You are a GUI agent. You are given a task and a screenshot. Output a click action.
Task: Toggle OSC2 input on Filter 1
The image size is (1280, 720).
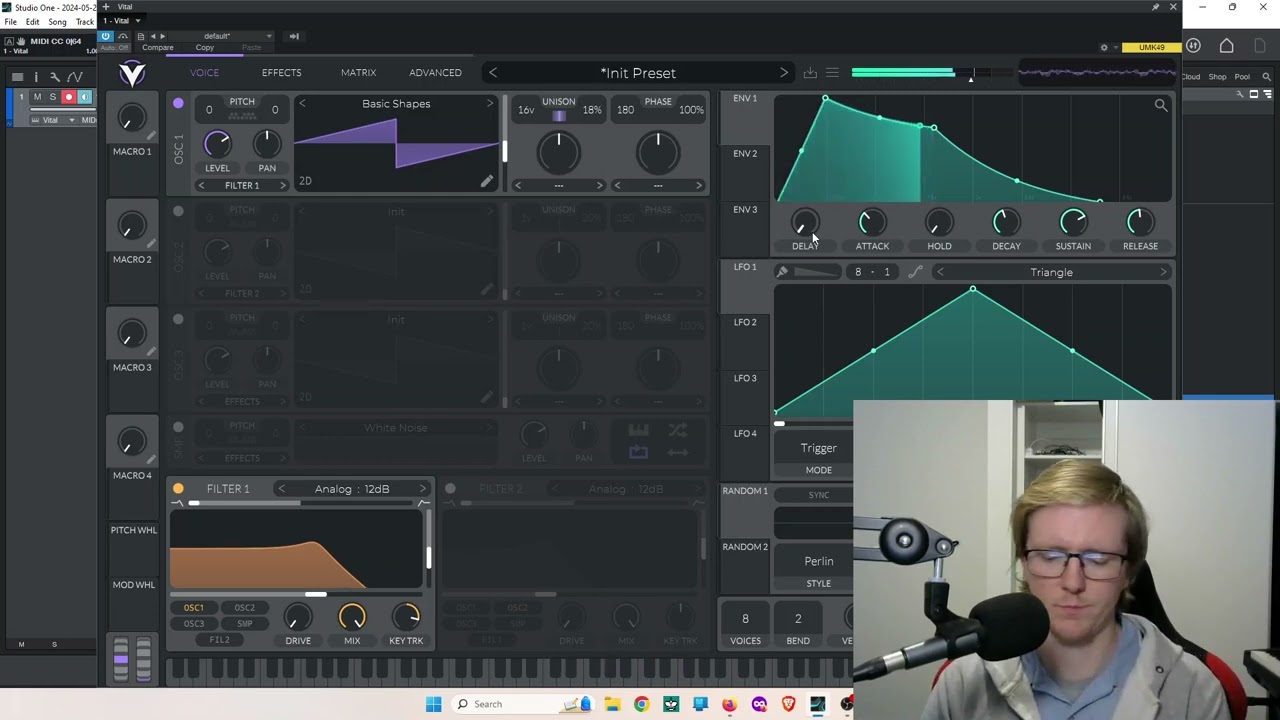click(x=244, y=608)
